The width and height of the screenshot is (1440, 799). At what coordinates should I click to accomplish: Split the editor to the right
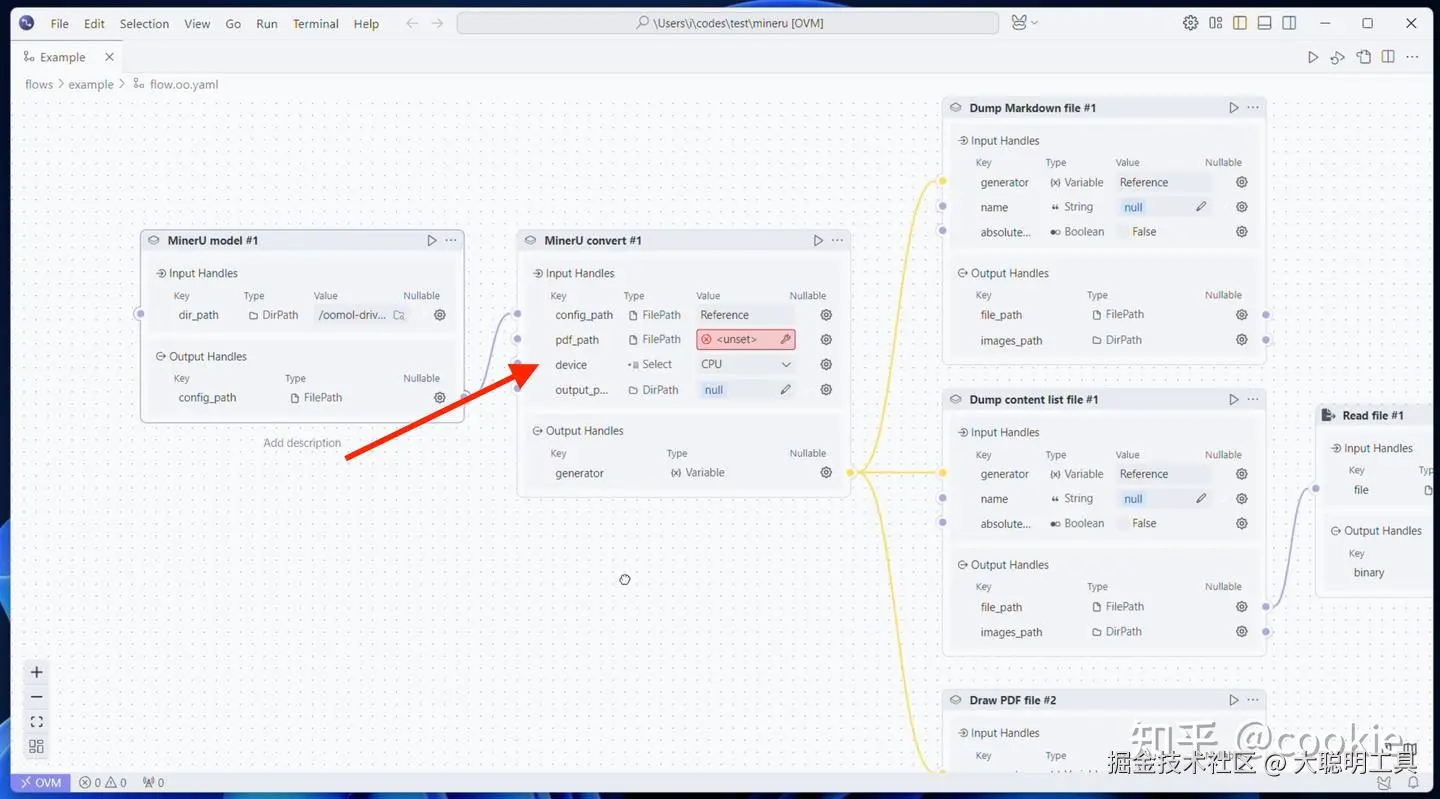point(1388,57)
